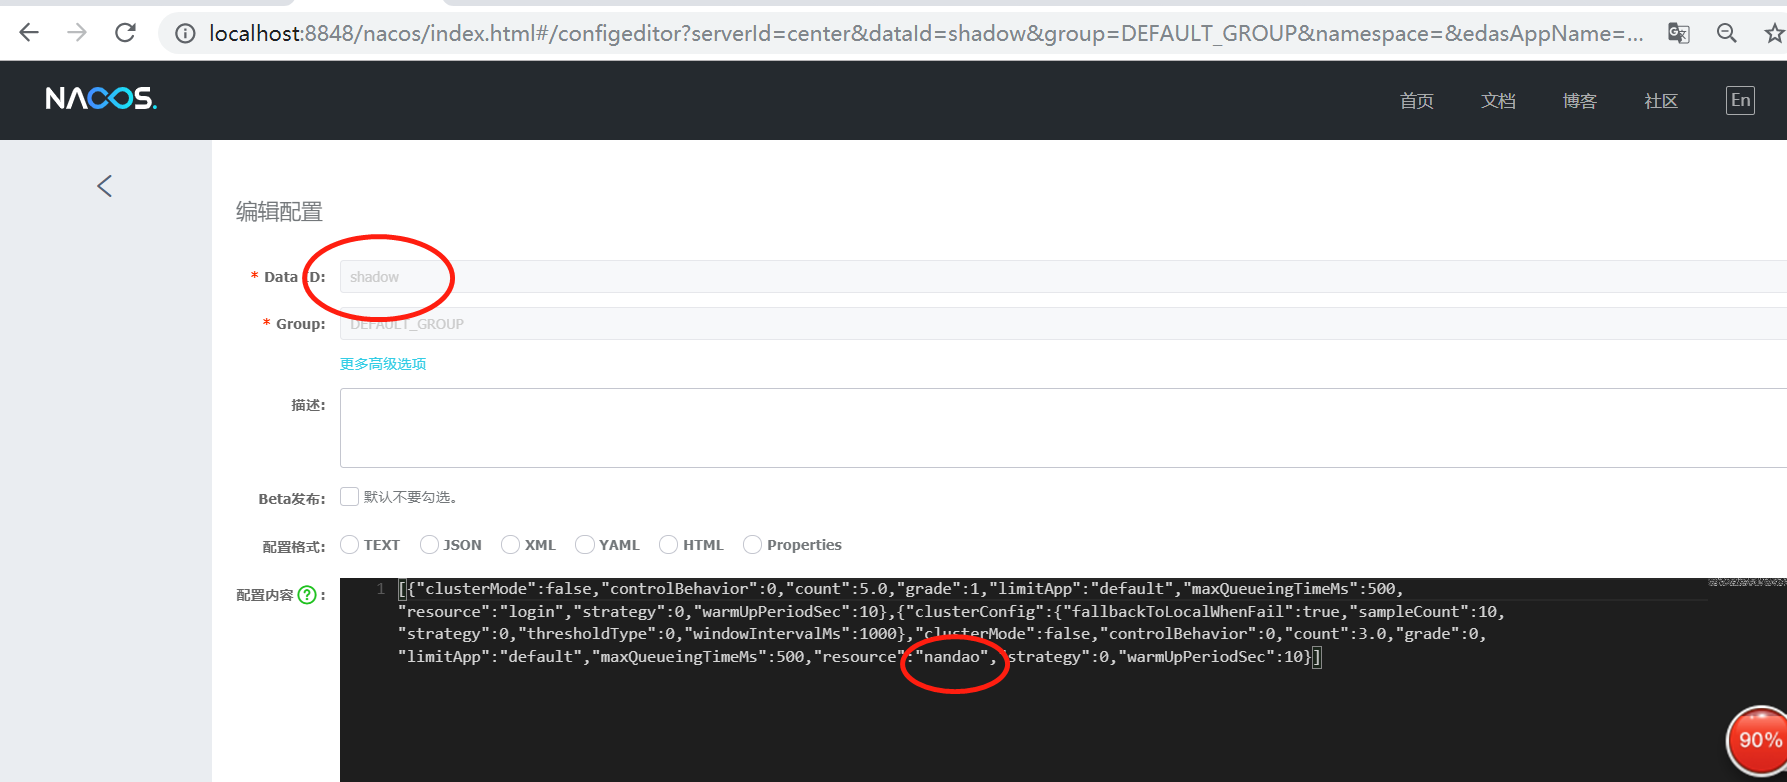This screenshot has width=1787, height=782.
Task: Click inside the 描述 text area
Action: (1063, 428)
